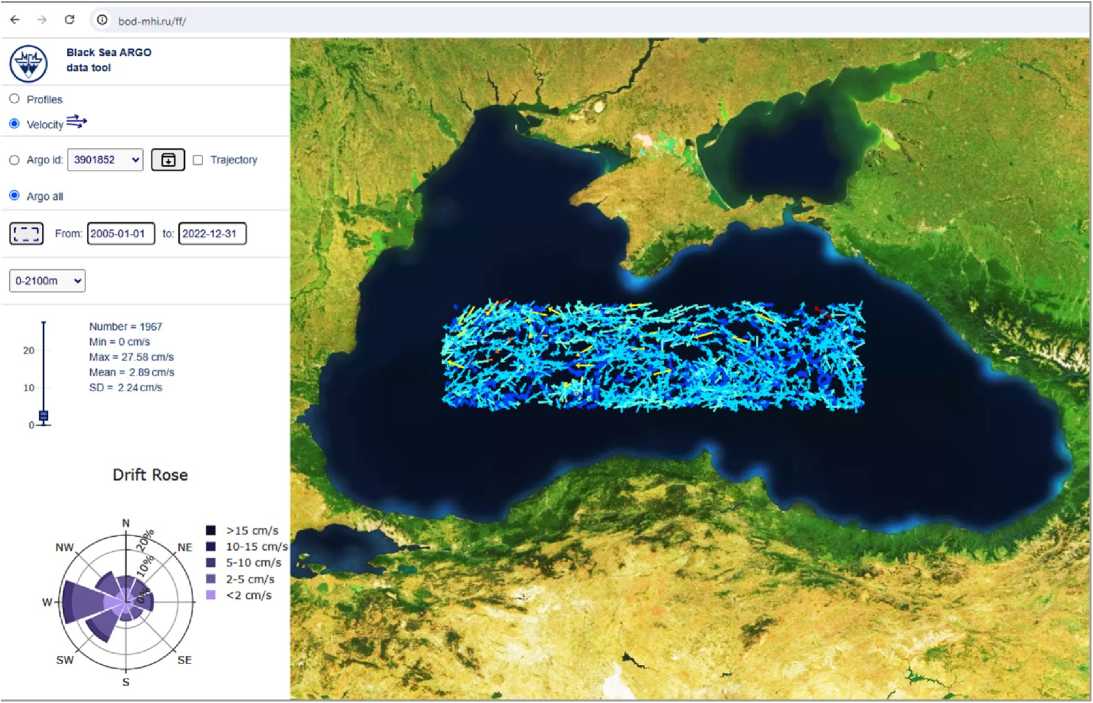Click the velocity arrows icon

[x=78, y=122]
